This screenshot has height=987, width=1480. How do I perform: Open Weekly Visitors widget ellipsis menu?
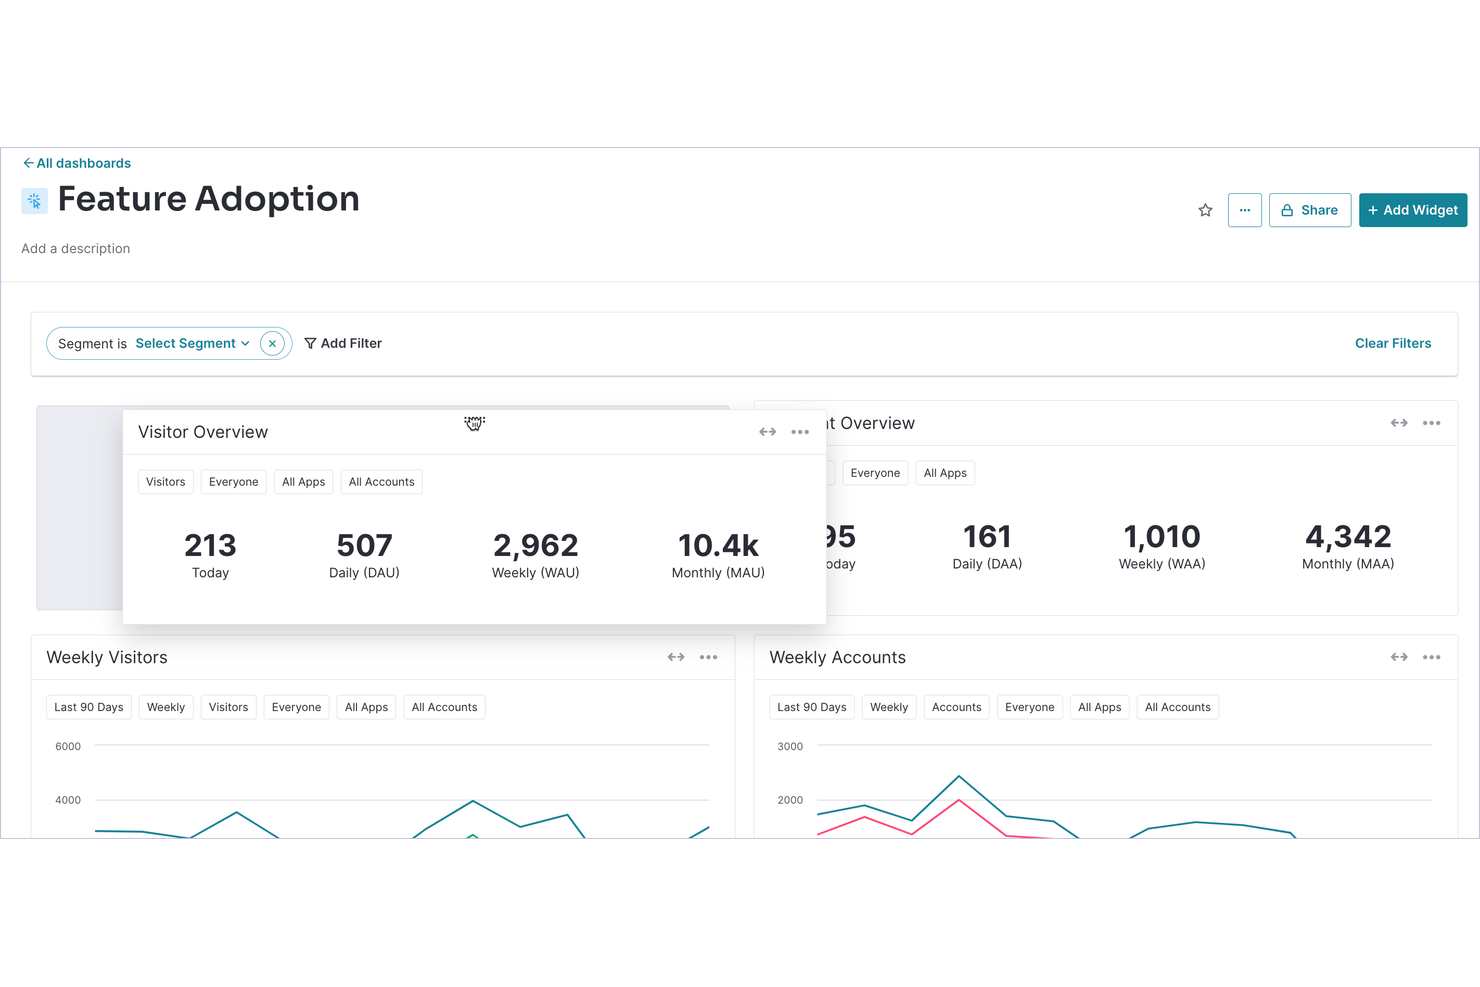708,657
